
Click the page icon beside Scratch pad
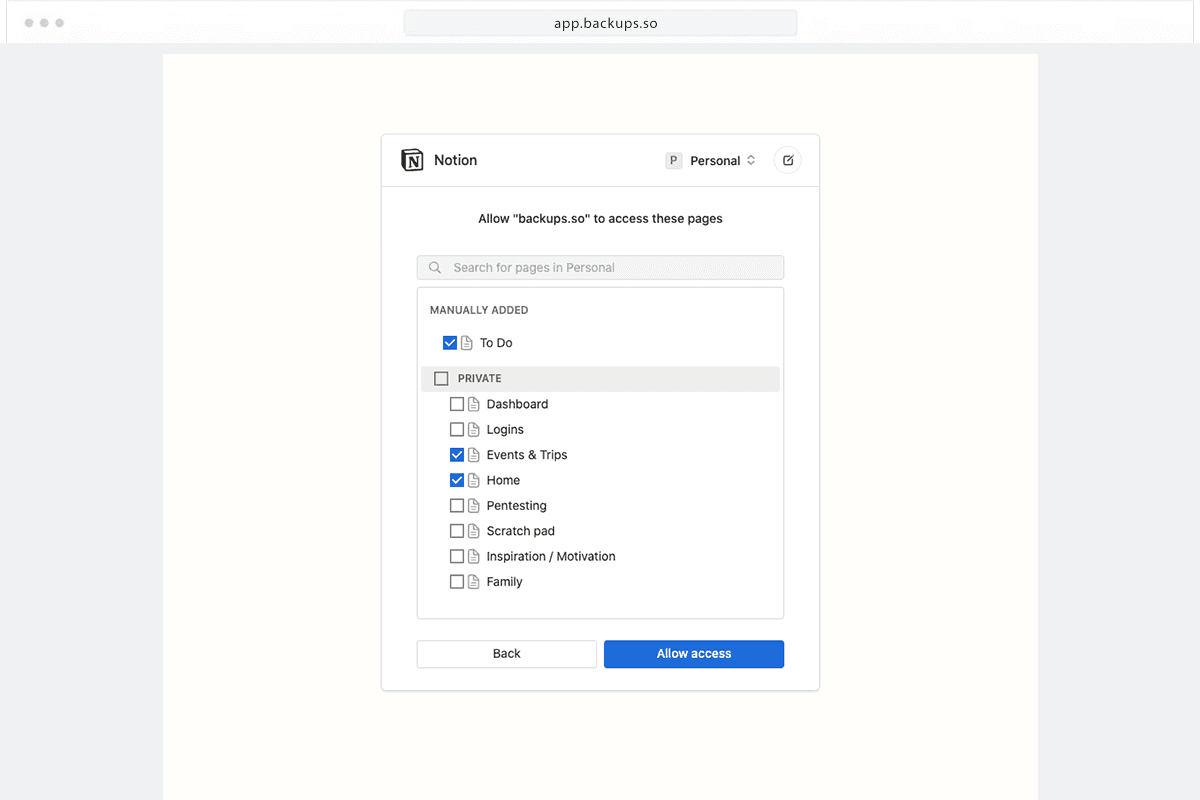coord(475,530)
